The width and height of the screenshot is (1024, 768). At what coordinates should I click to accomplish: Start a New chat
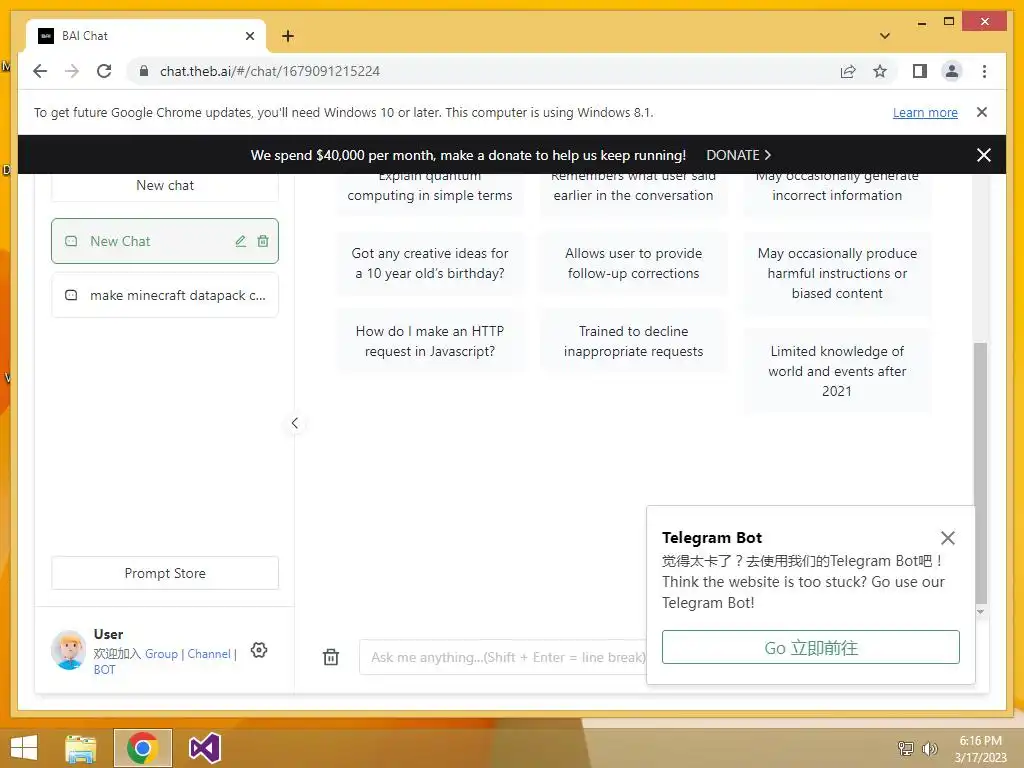coord(165,185)
